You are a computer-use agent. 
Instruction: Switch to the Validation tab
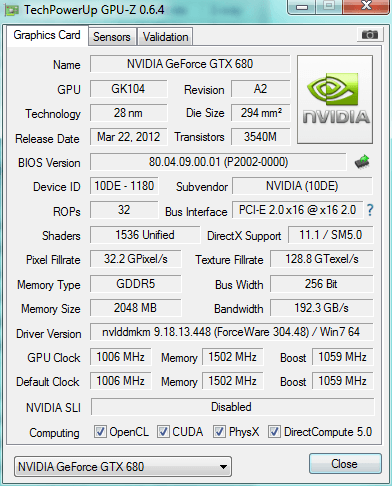(165, 37)
